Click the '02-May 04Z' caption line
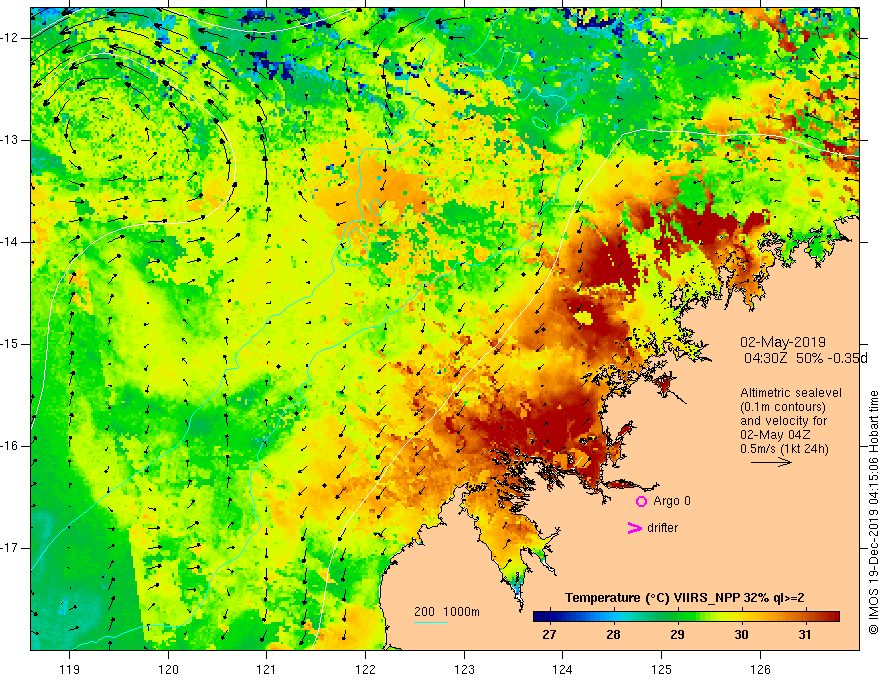Viewport: 880px width, 680px height. (775, 435)
